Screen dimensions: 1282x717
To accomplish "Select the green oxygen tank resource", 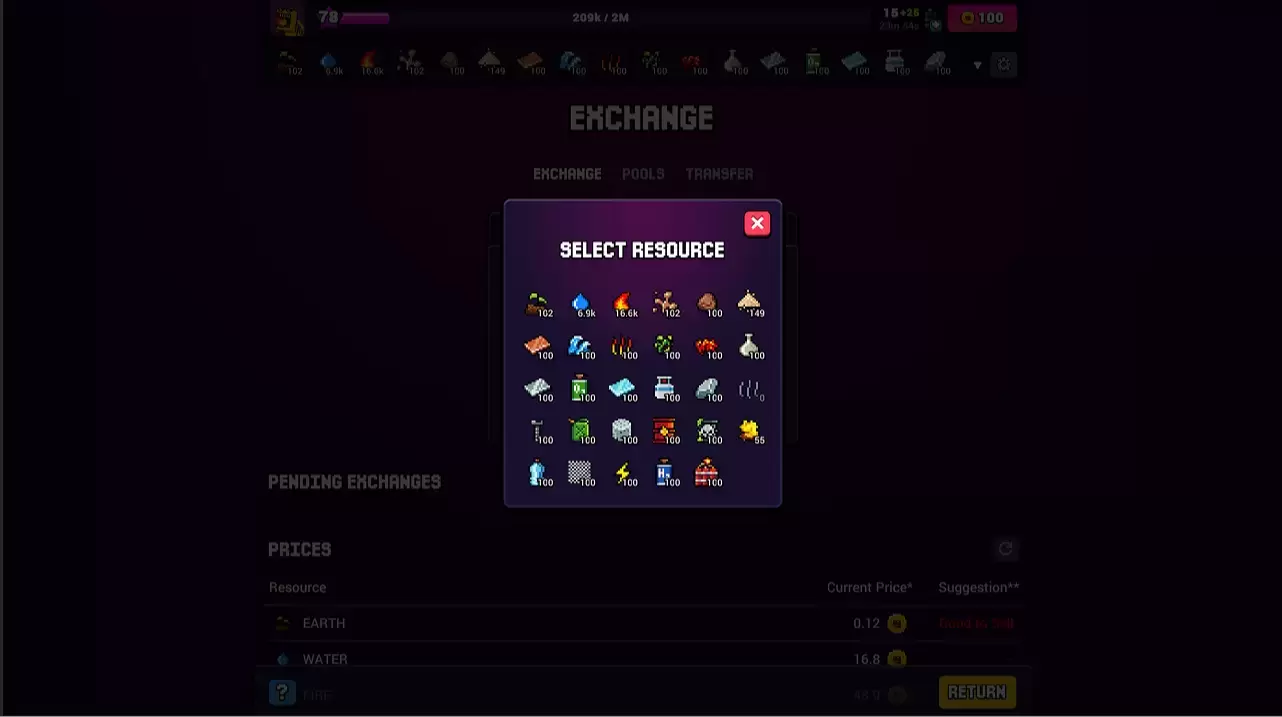I will click(582, 389).
